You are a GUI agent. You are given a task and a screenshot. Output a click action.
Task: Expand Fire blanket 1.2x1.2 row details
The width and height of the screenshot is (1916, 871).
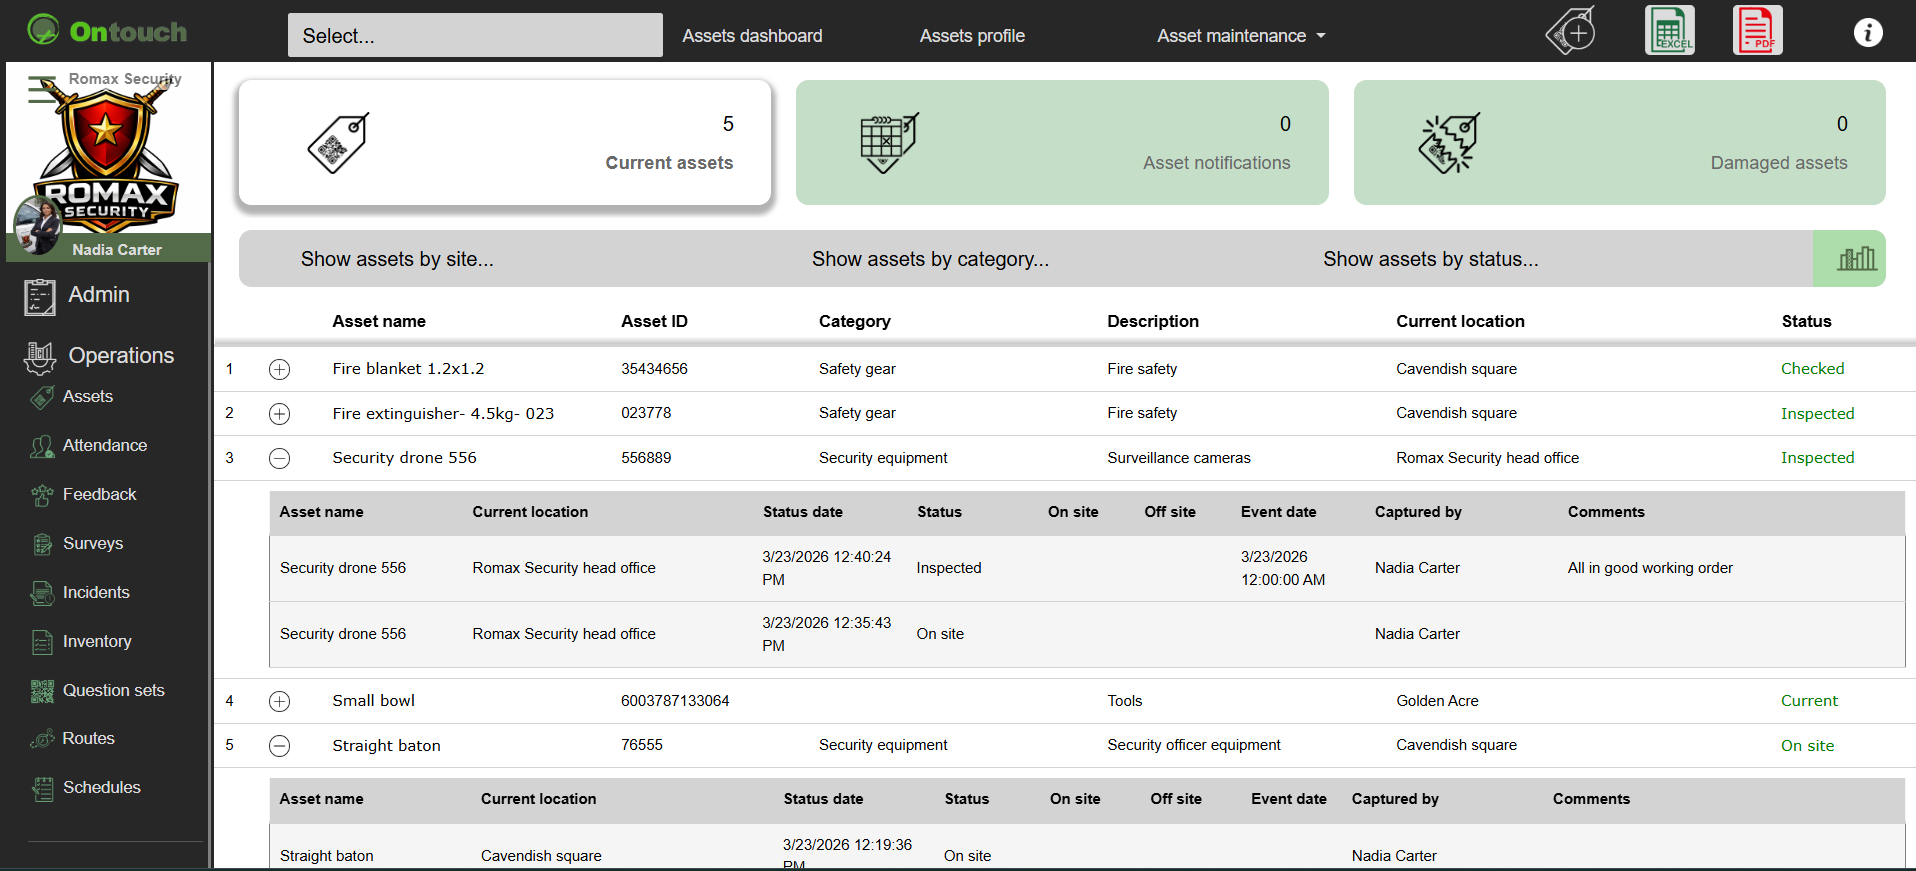click(x=280, y=369)
